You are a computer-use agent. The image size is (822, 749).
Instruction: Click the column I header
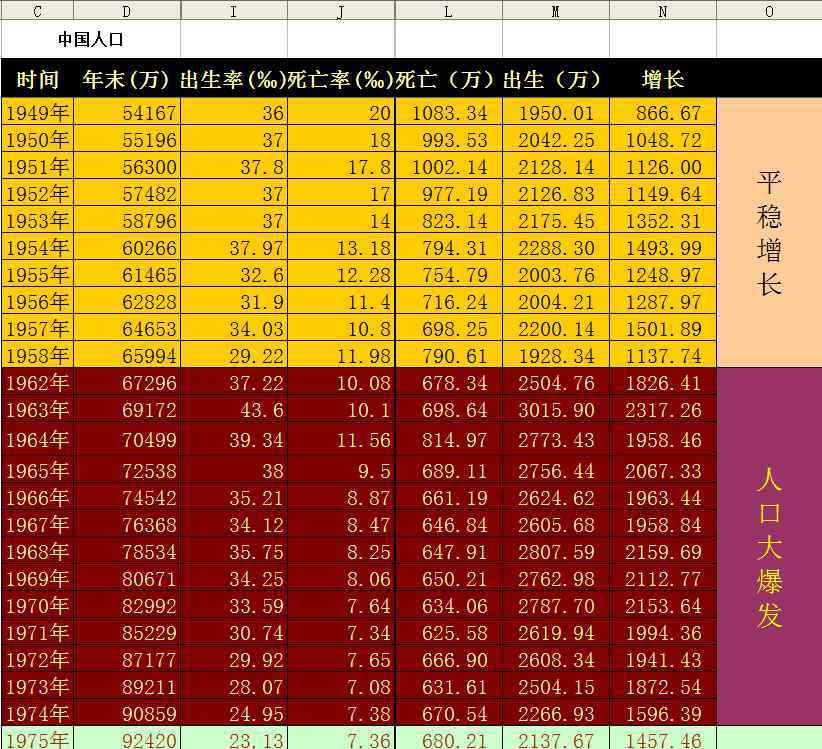coord(234,11)
